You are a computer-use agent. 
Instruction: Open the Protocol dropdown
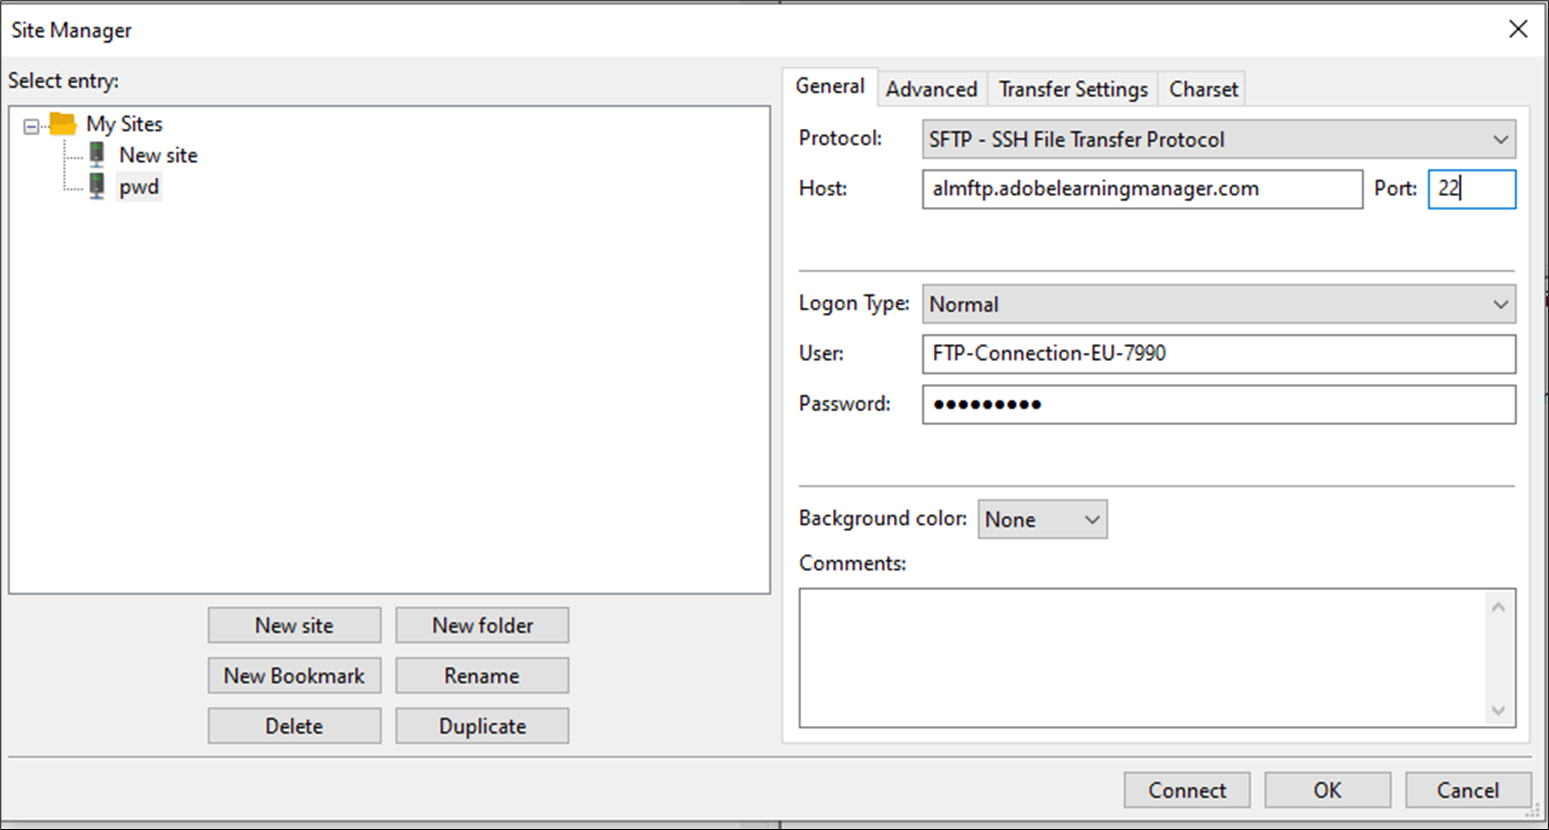pyautogui.click(x=1218, y=140)
